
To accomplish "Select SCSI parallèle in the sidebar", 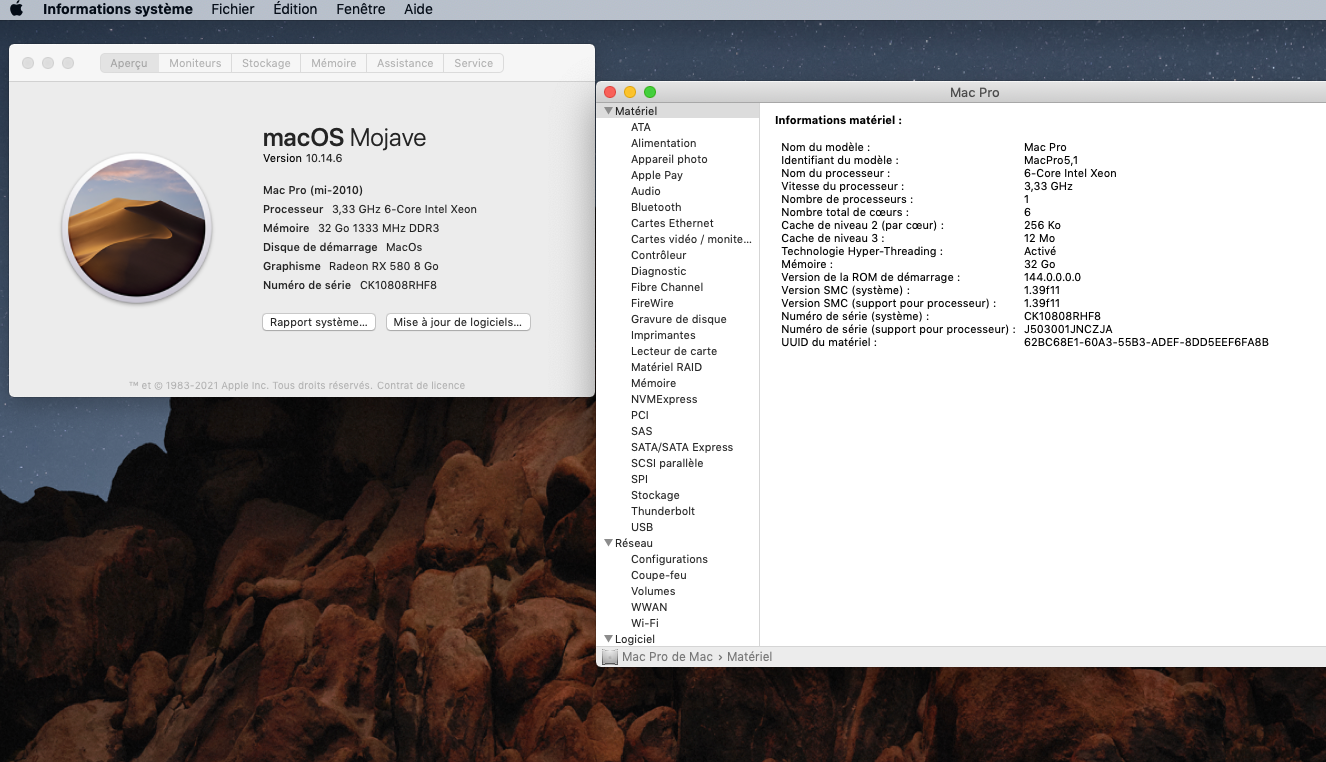I will pyautogui.click(x=667, y=463).
